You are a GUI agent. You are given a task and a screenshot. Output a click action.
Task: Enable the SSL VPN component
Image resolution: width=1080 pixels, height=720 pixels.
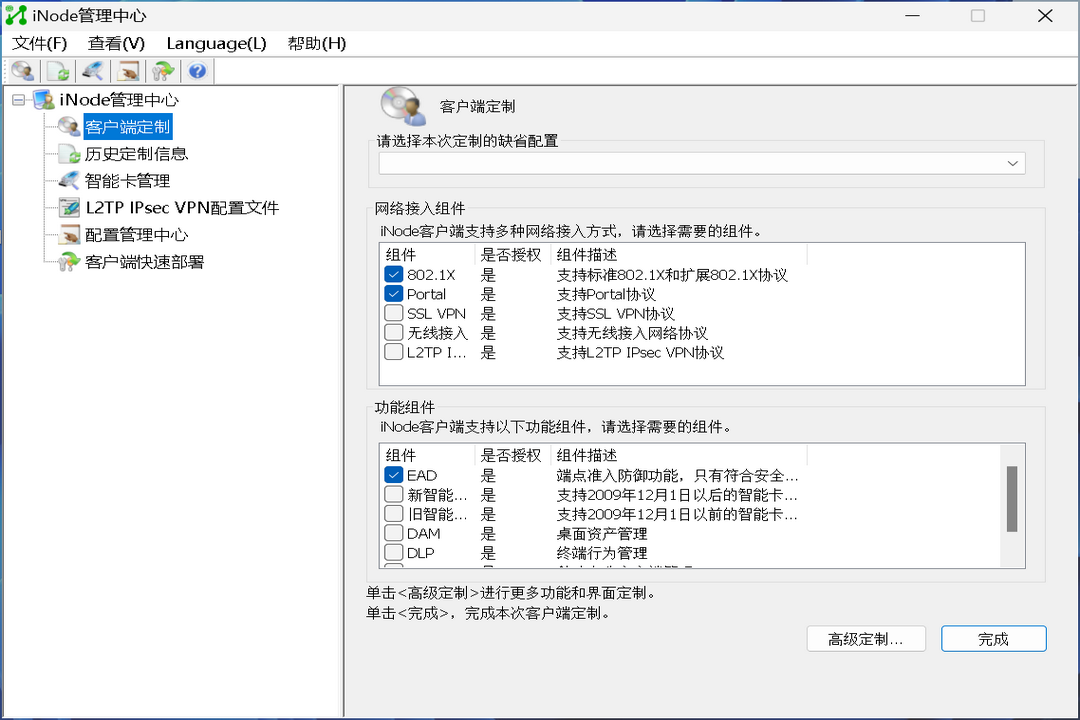(393, 313)
